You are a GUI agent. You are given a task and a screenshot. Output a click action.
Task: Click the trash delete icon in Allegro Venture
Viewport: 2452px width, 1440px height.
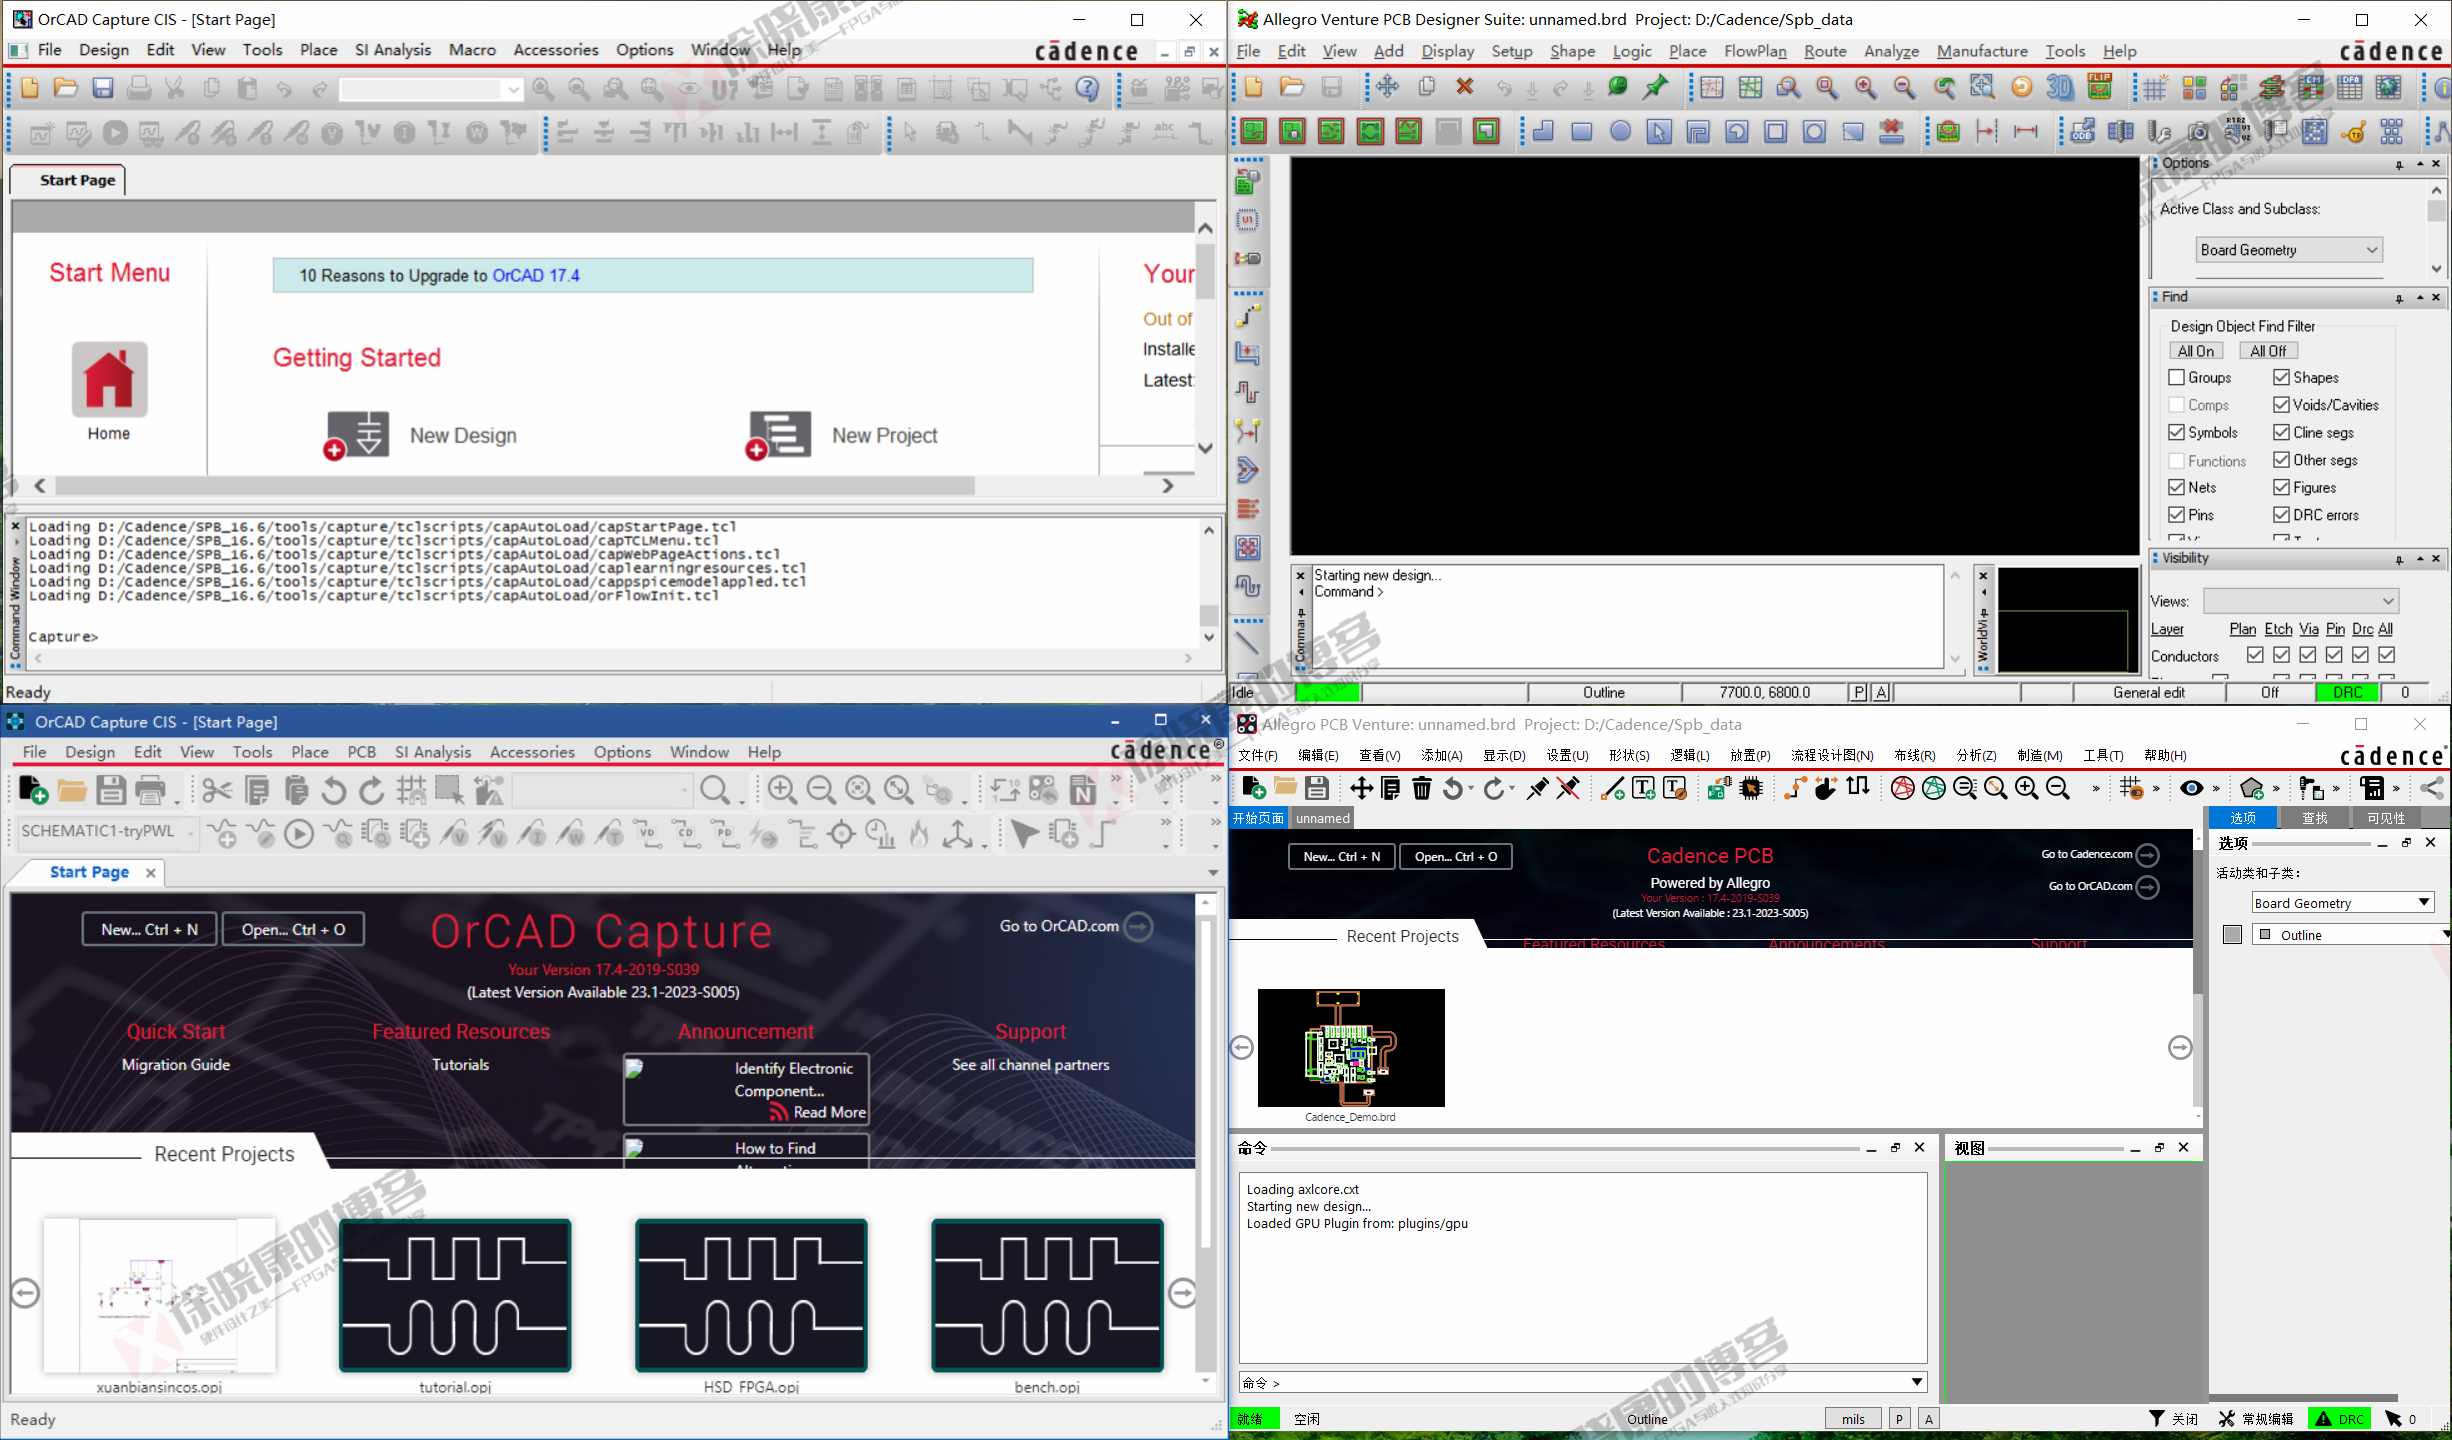pyautogui.click(x=1421, y=789)
